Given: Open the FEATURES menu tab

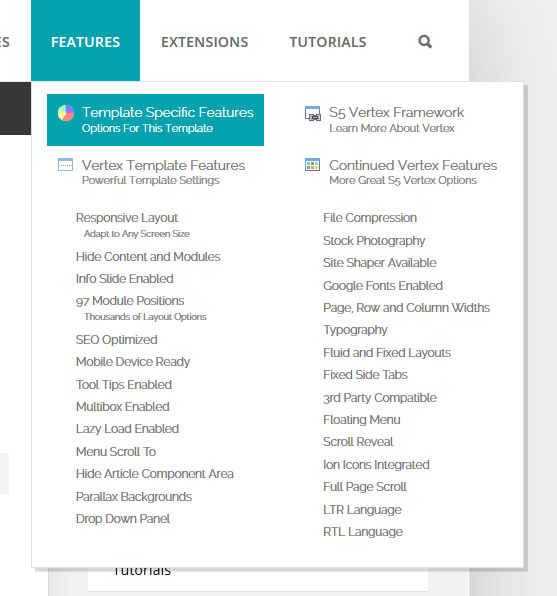Looking at the screenshot, I should (86, 41).
